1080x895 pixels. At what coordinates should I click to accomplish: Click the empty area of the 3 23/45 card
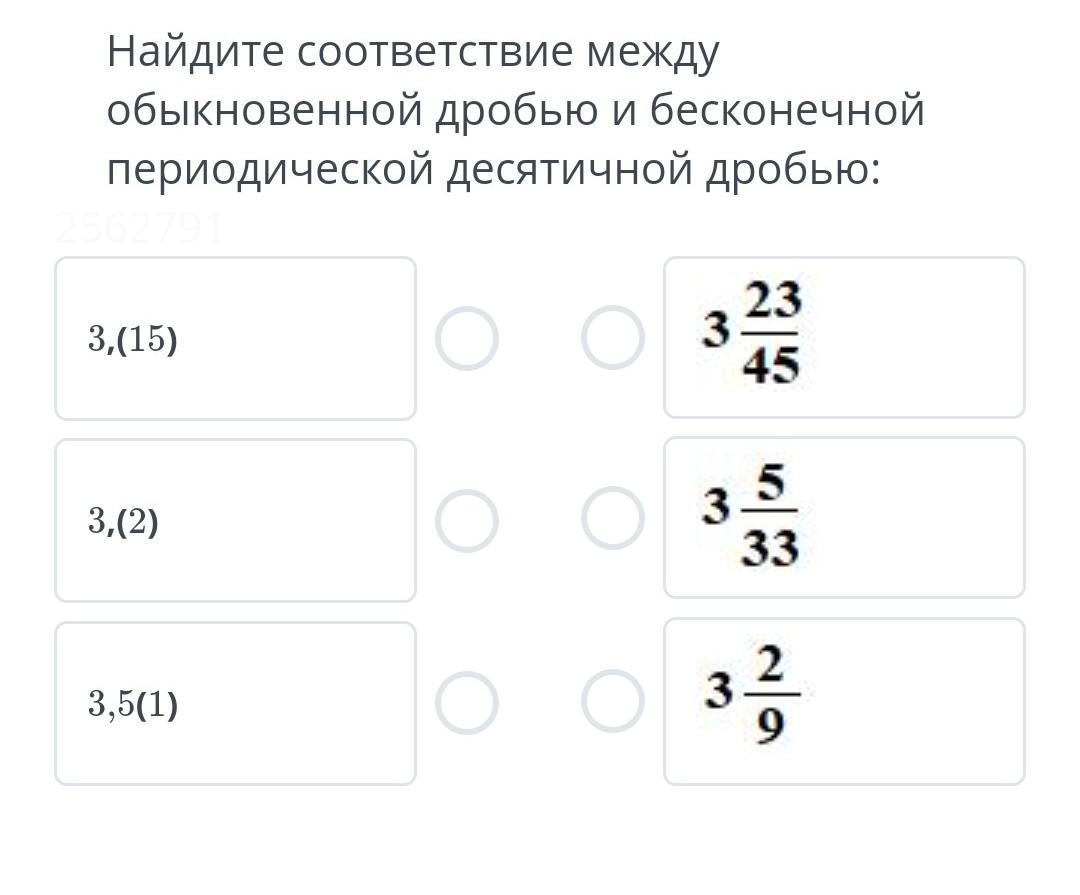(916, 338)
